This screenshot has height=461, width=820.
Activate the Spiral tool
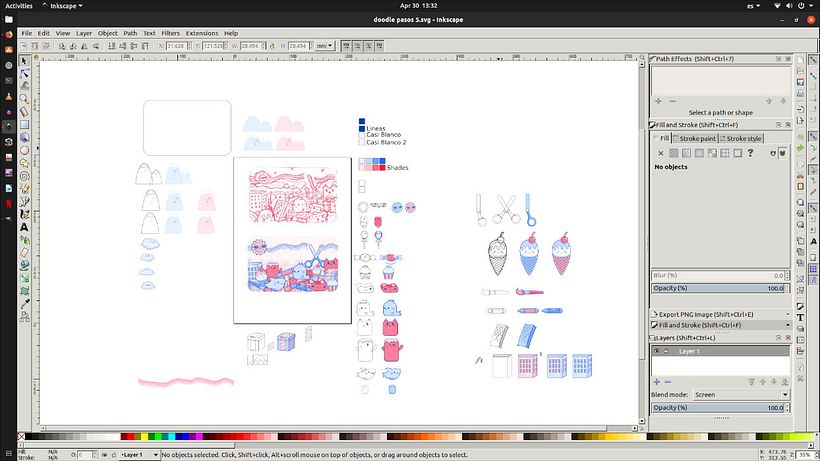(24, 176)
